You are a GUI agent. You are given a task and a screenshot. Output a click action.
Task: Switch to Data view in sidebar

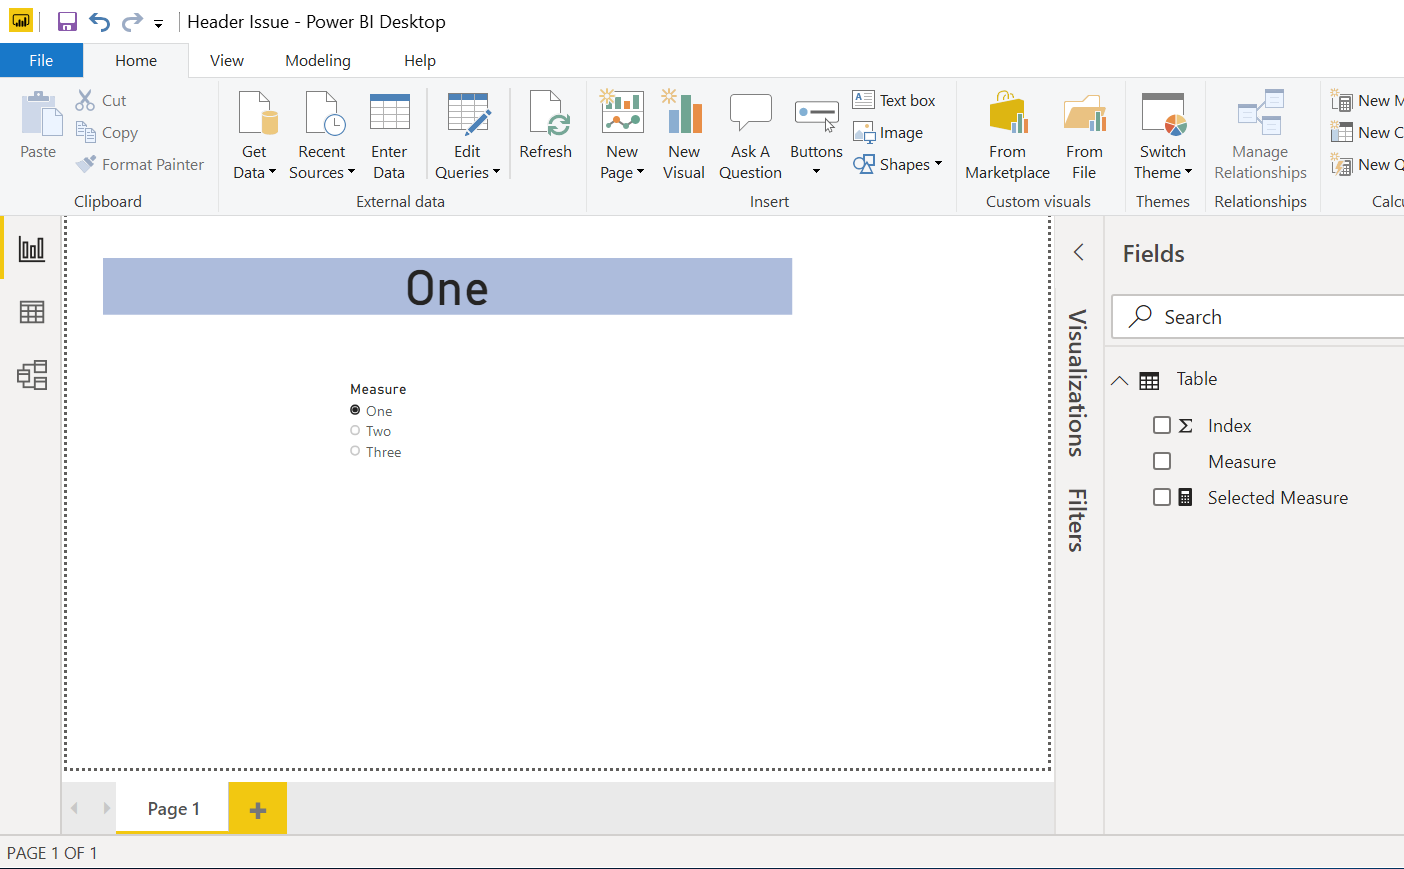pyautogui.click(x=32, y=312)
